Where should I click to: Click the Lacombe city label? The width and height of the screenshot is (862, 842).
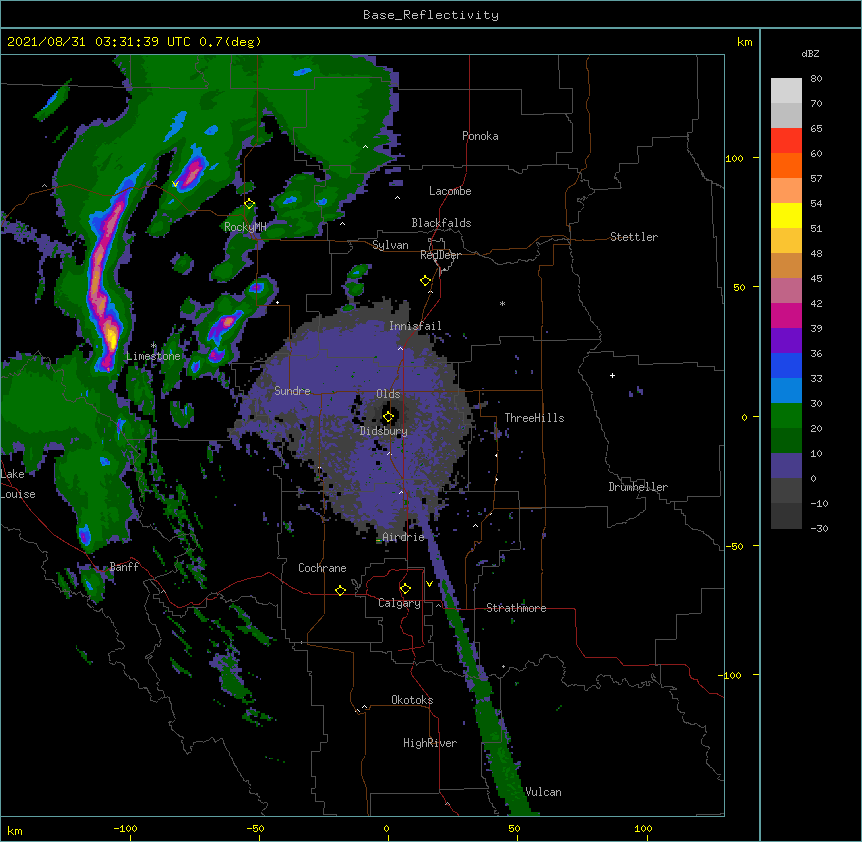[x=450, y=191]
